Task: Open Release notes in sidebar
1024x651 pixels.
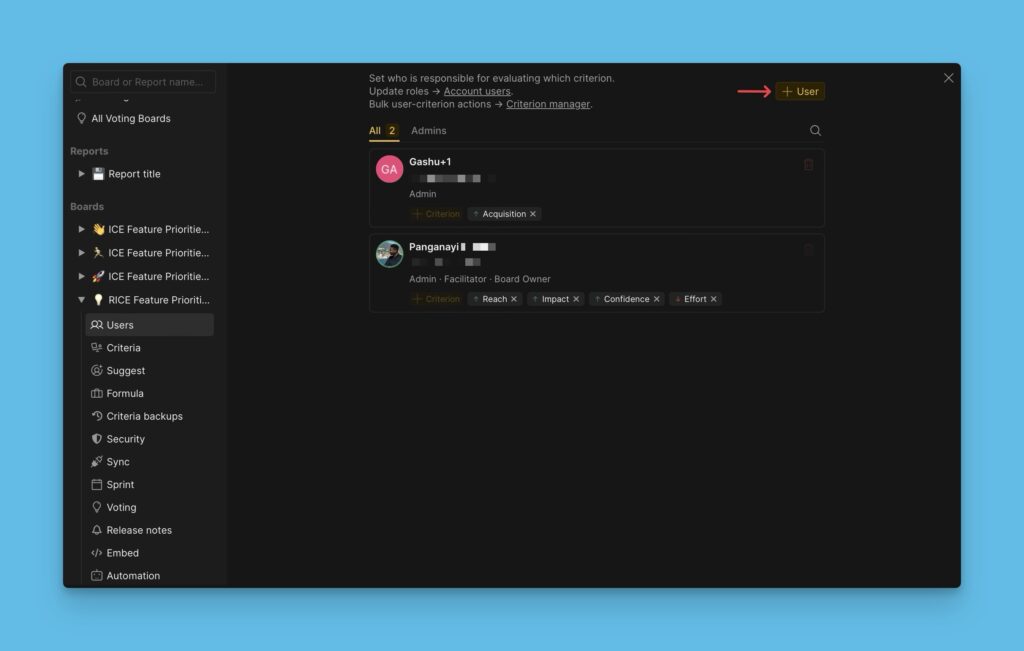Action: (138, 530)
